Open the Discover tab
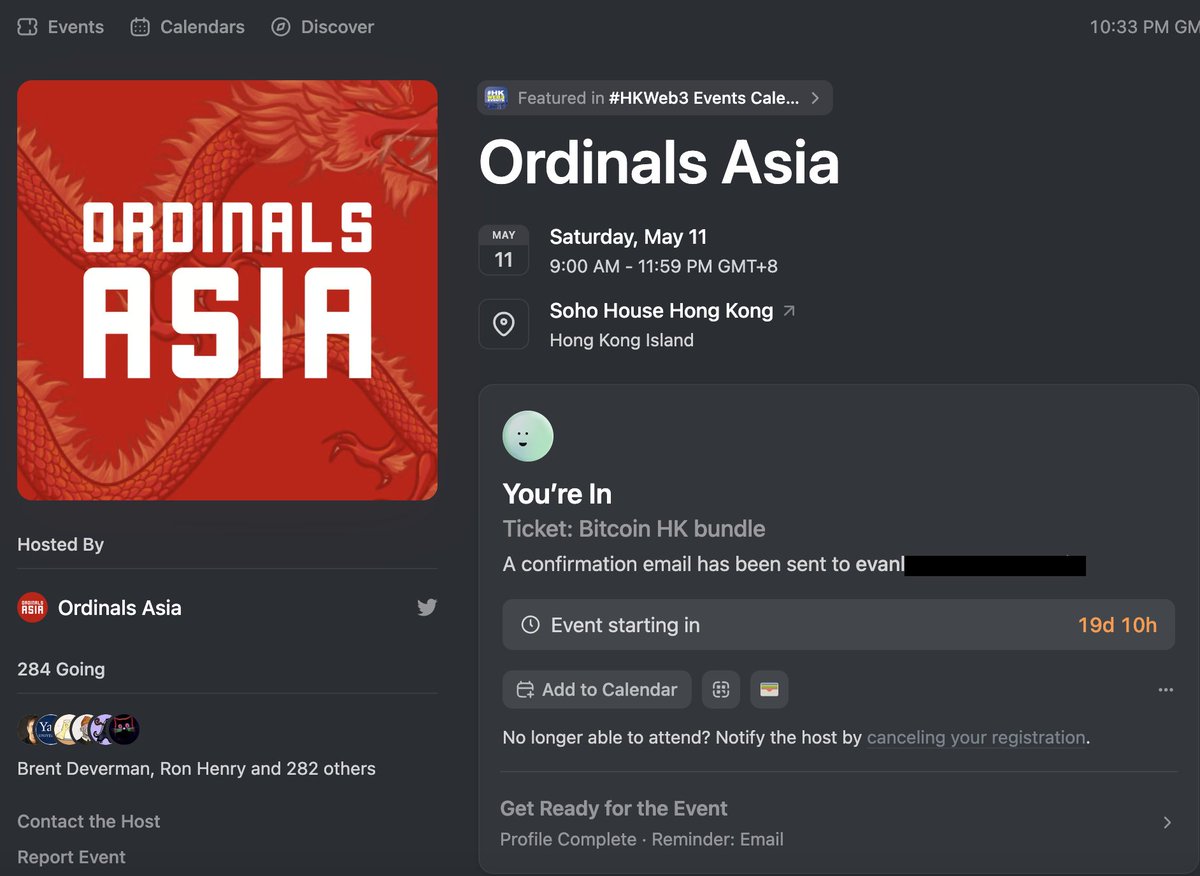Screen dimensions: 1200x876 (x=322, y=27)
